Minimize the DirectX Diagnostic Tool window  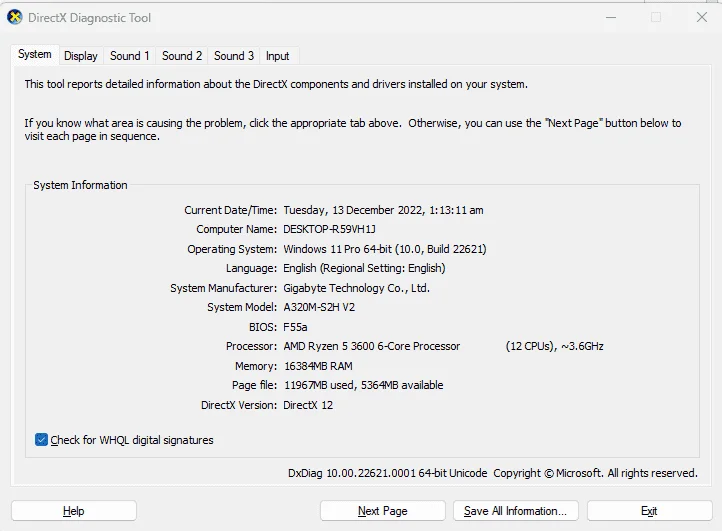611,18
